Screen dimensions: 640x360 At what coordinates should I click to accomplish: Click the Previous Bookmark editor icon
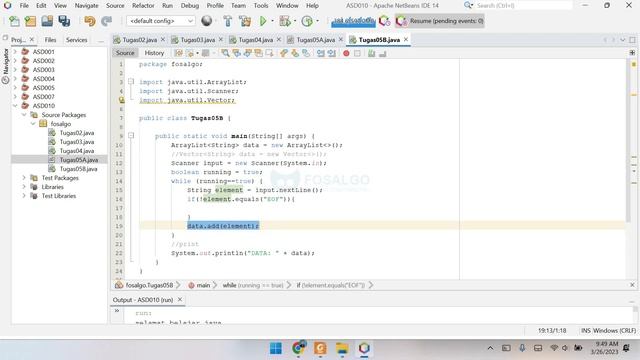point(284,53)
